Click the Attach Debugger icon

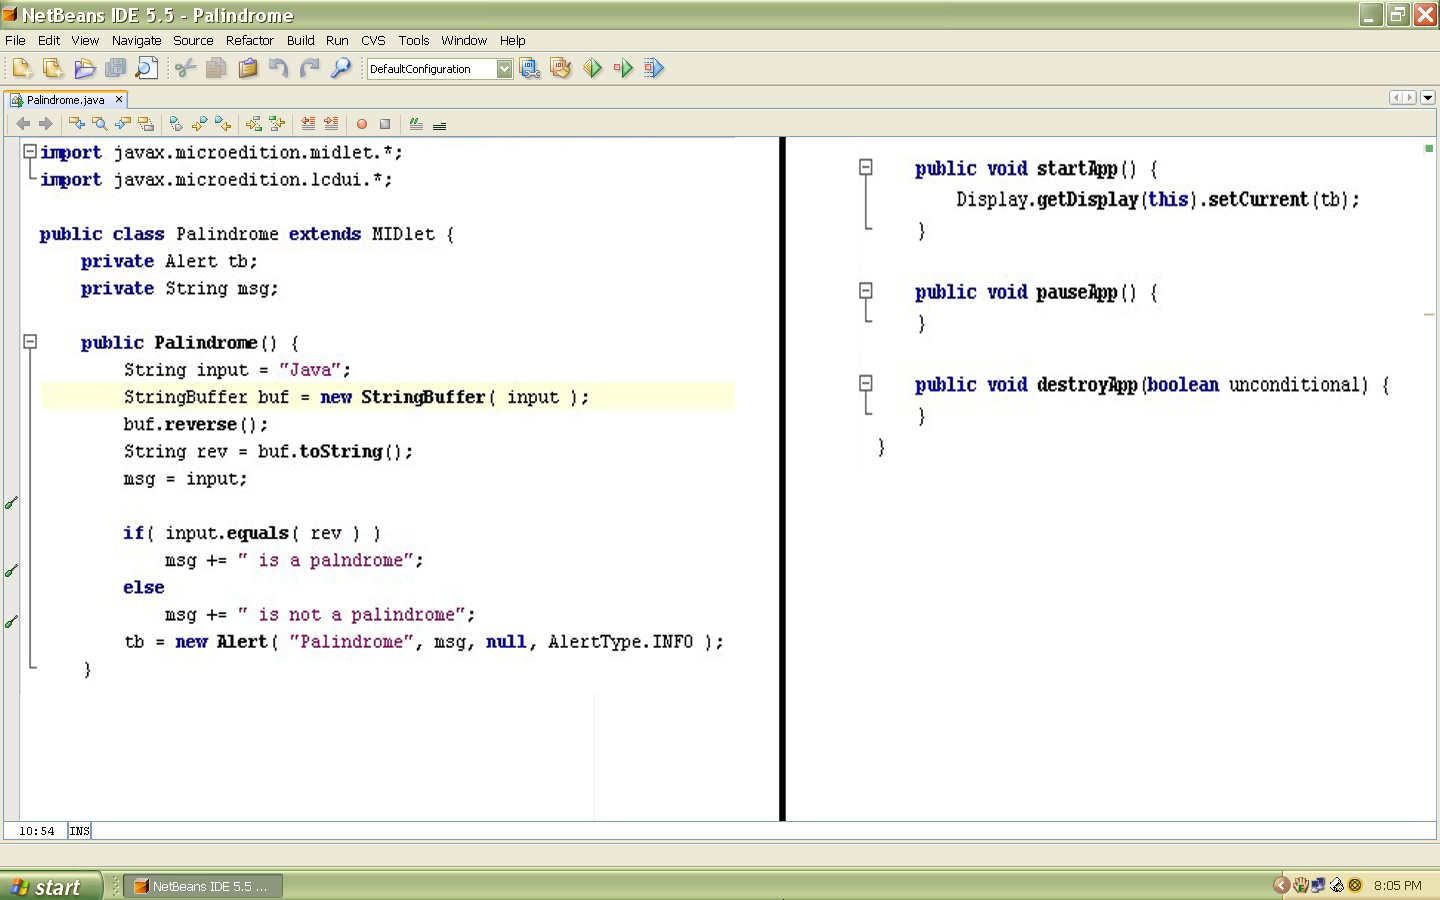pyautogui.click(x=654, y=68)
